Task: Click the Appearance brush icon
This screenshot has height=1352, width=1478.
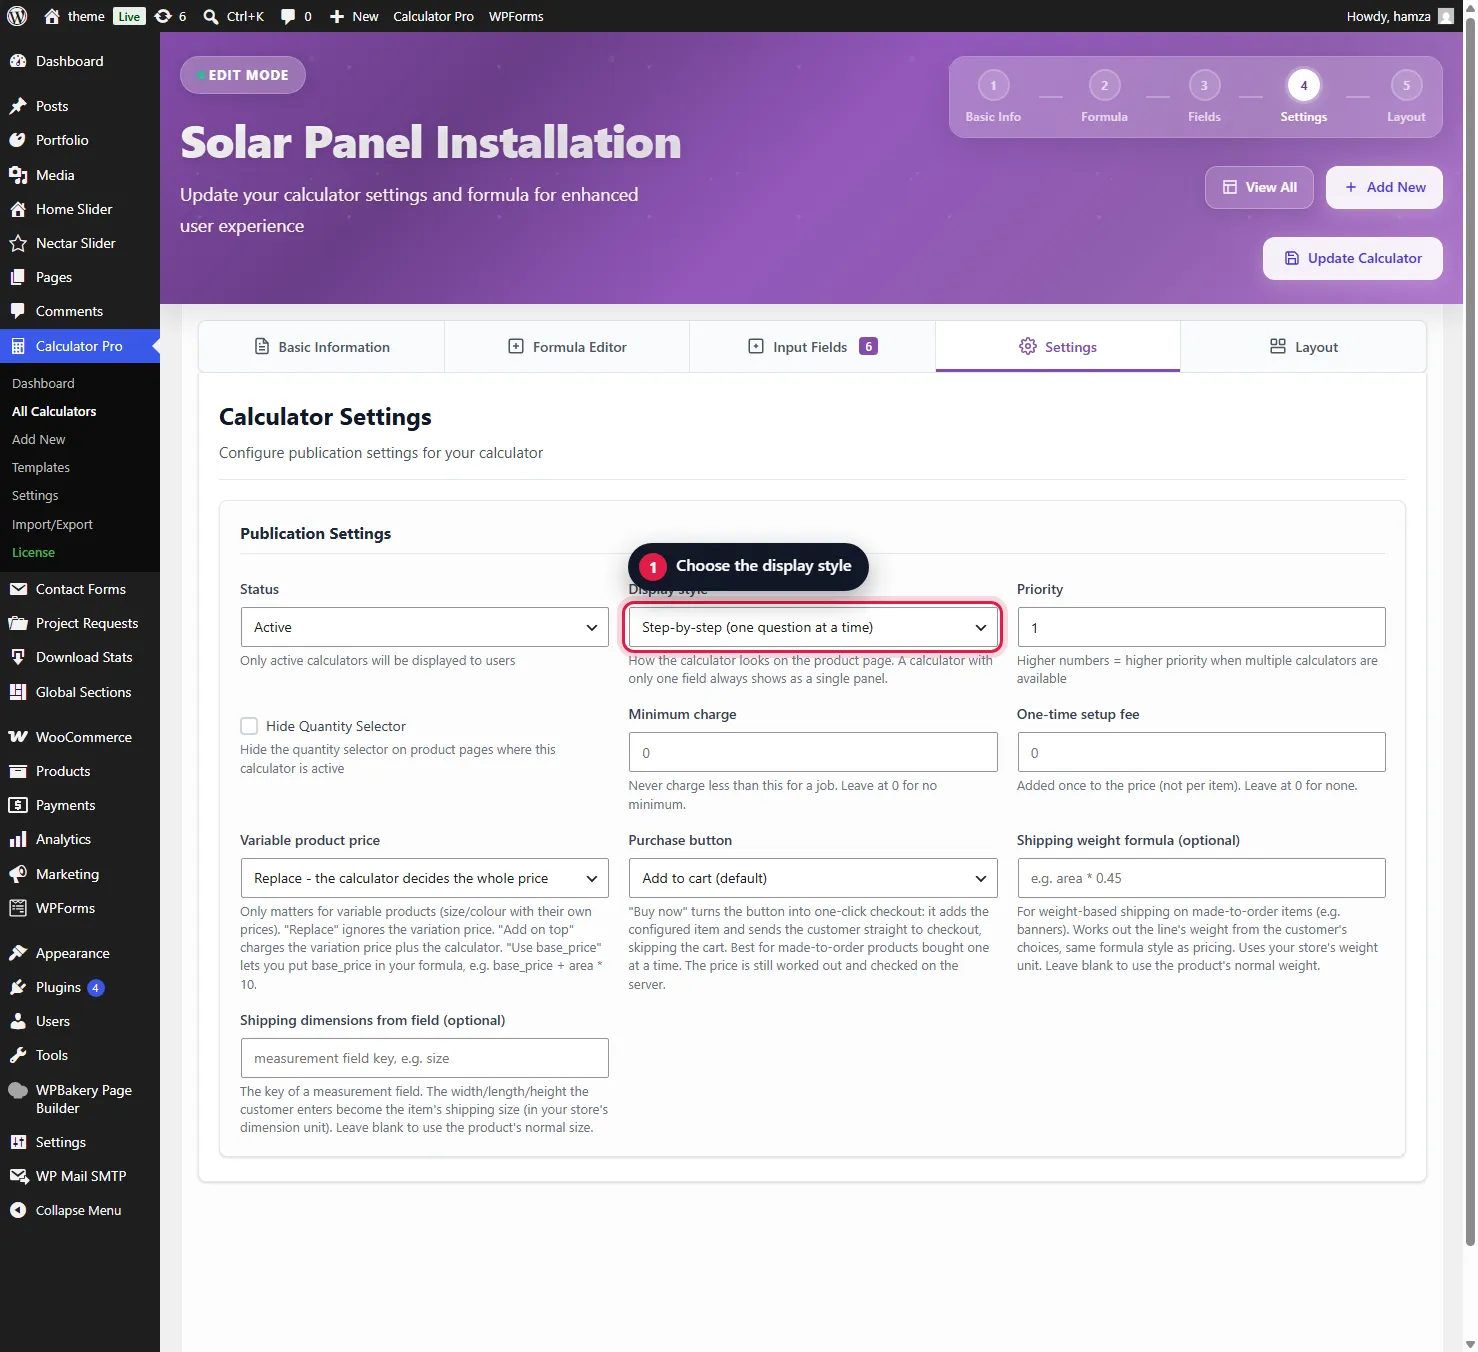Action: click(18, 953)
